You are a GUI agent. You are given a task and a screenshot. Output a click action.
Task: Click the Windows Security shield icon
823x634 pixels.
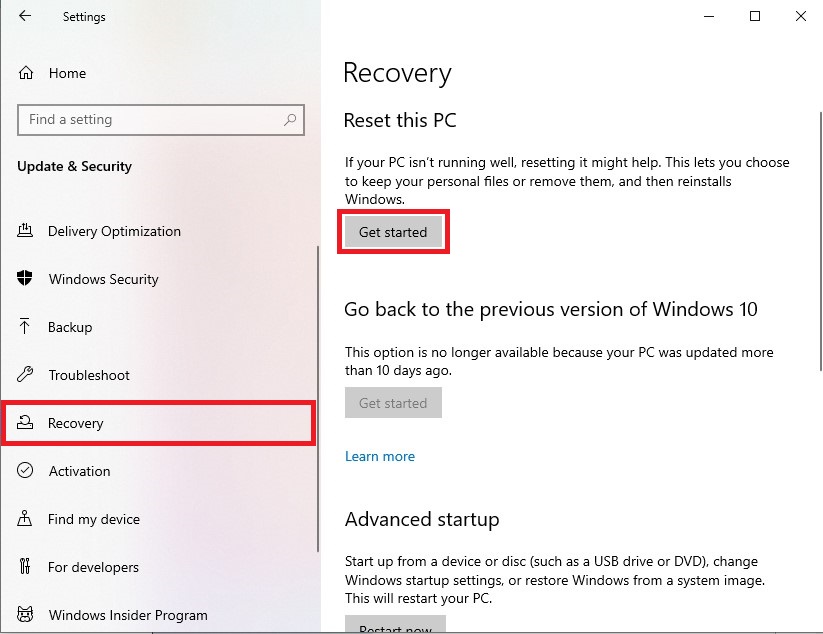[25, 278]
